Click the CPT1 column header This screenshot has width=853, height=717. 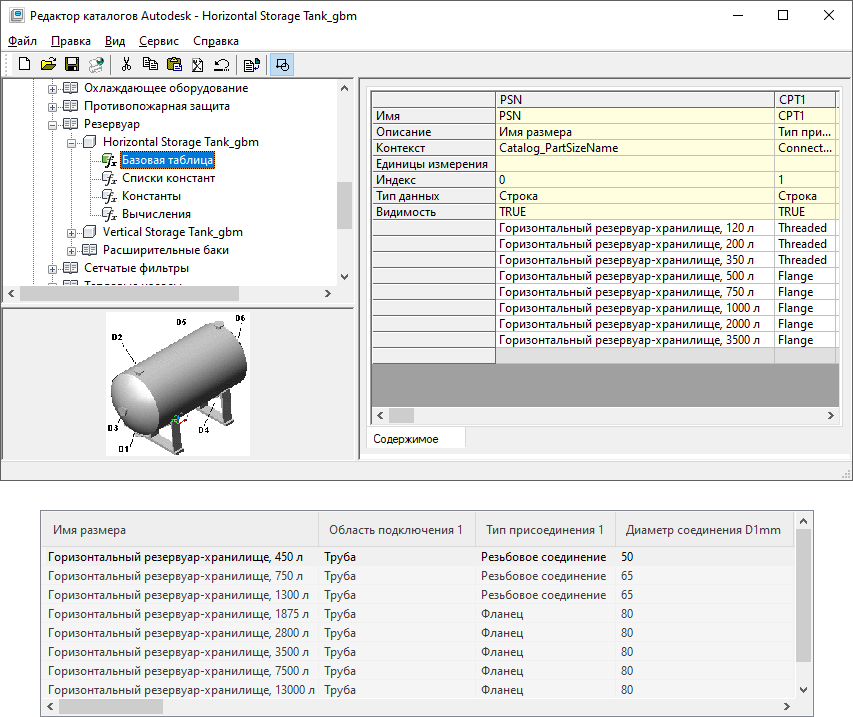(x=805, y=100)
